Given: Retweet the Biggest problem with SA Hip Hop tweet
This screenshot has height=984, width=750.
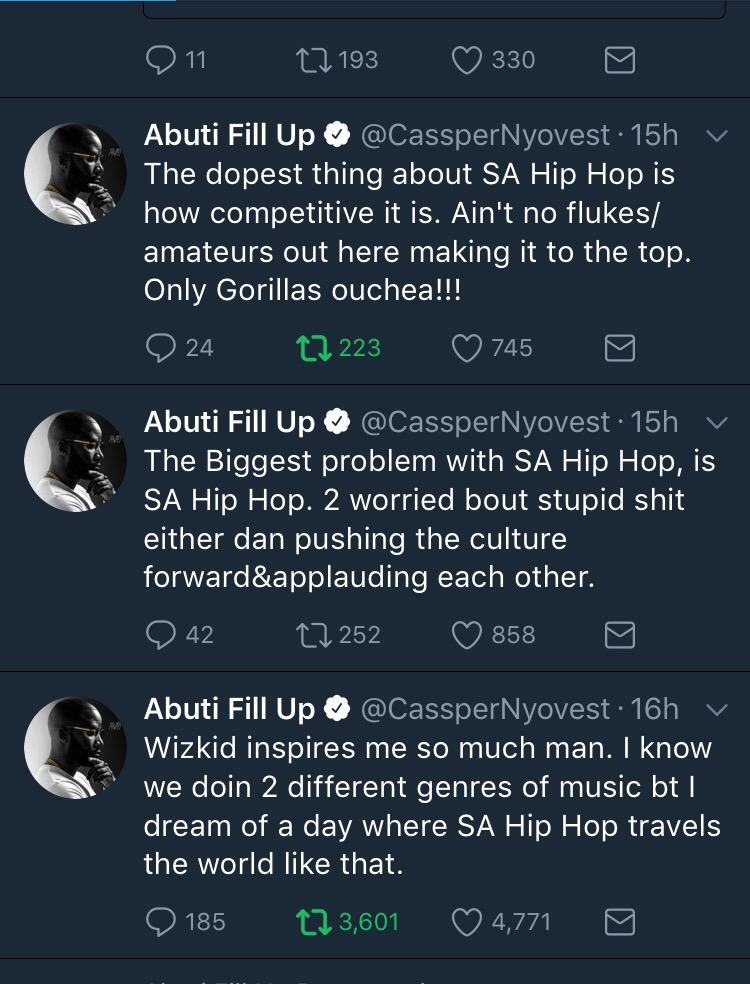Looking at the screenshot, I should point(313,634).
